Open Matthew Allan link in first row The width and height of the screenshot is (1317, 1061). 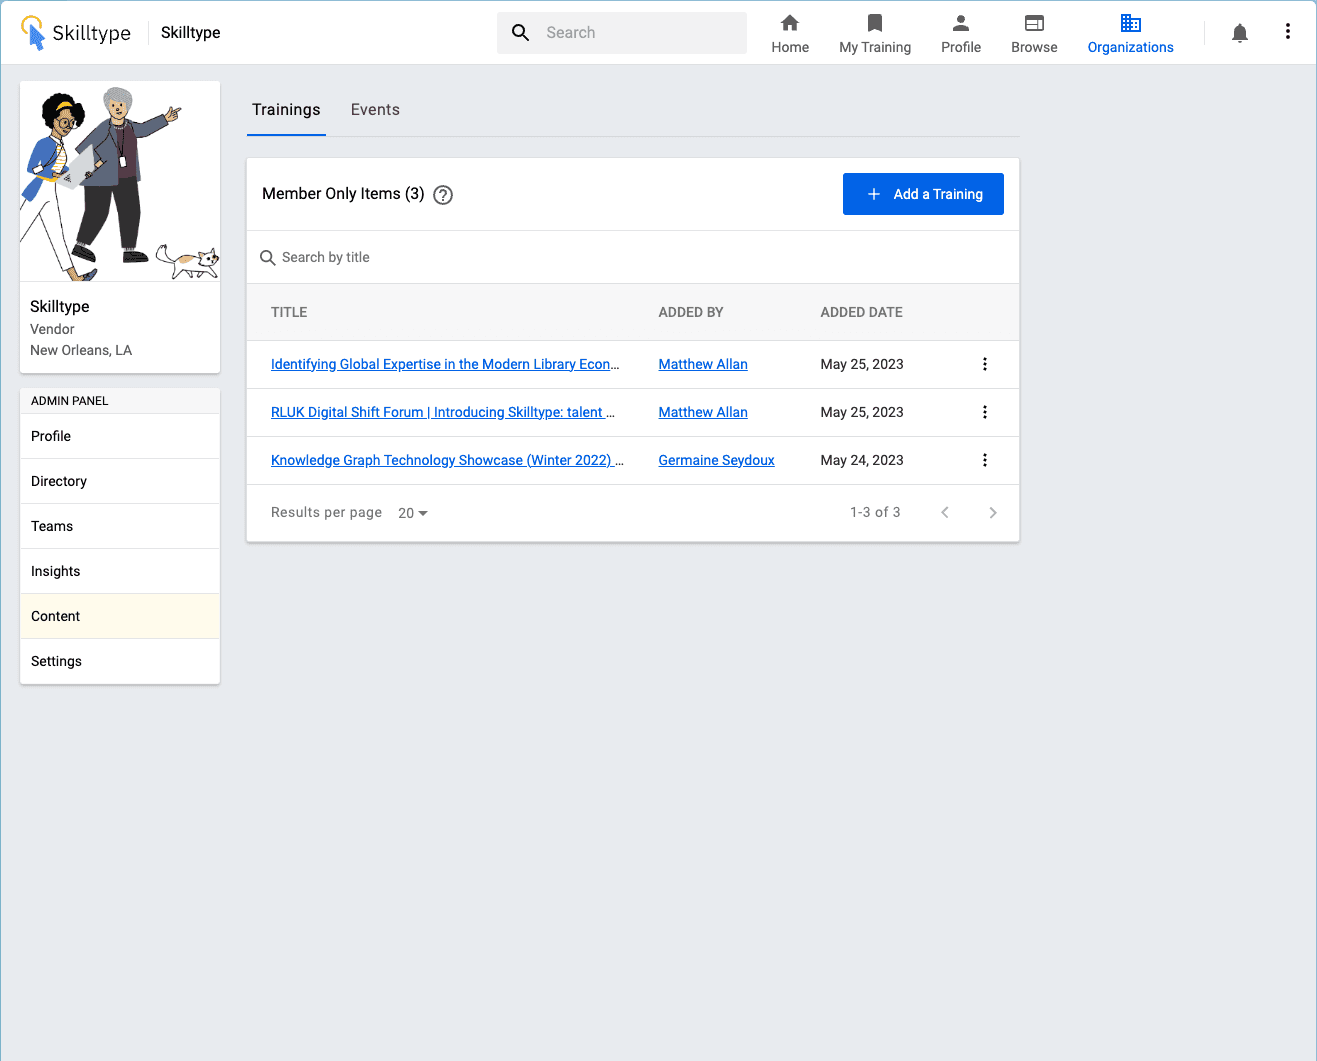click(x=703, y=364)
